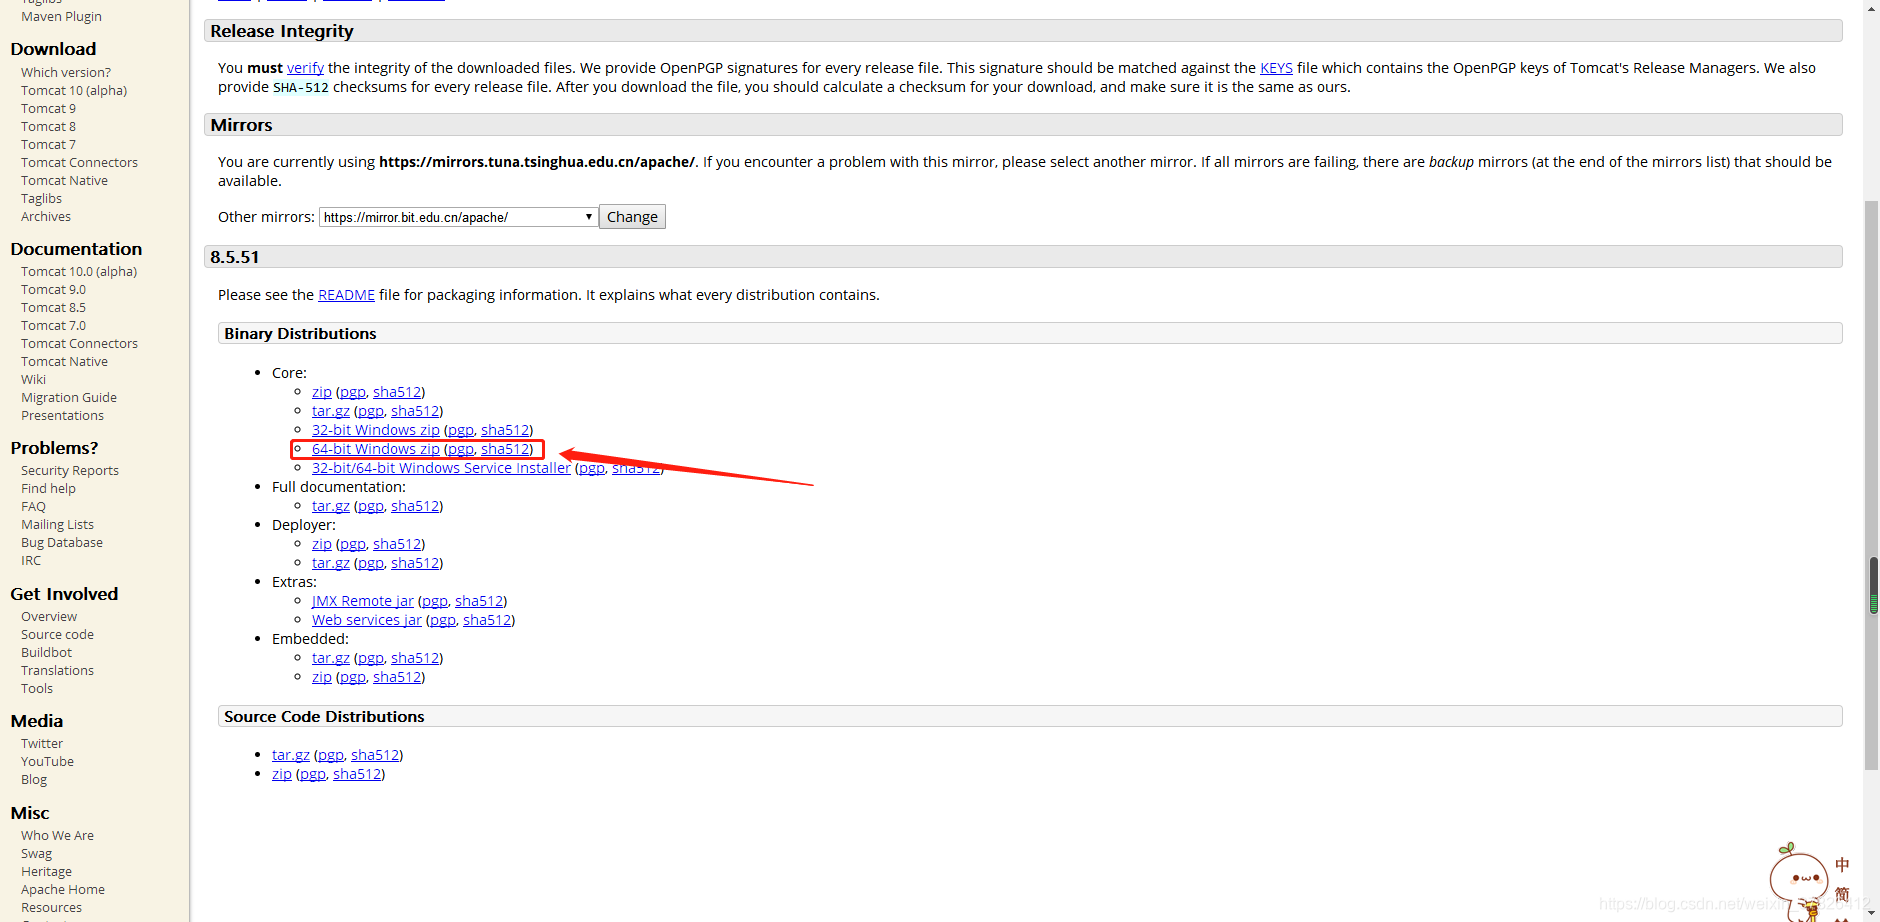Open Archives in the sidebar
1880x922 pixels.
coord(46,216)
